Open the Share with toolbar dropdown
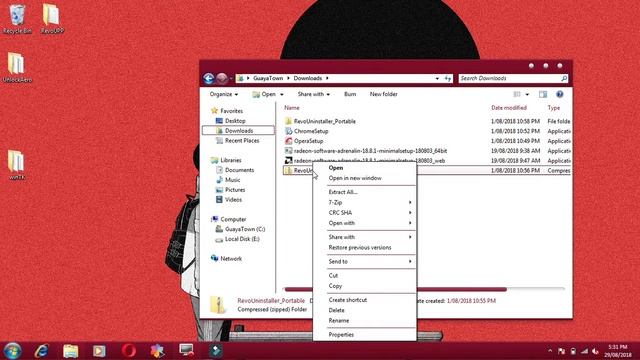 [313, 94]
